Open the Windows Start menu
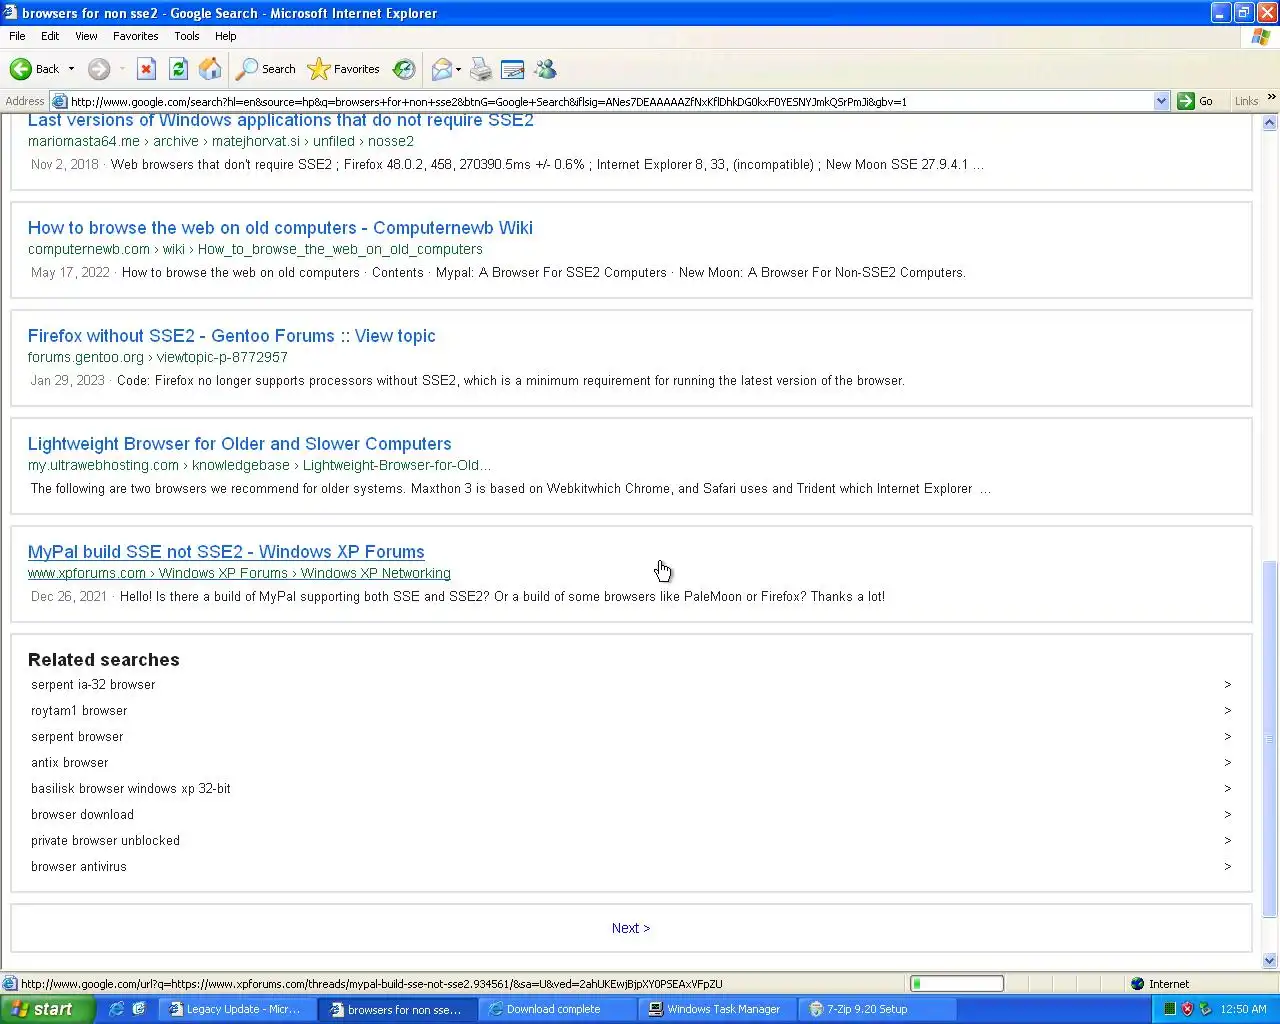Screen dimensions: 1280x1024 tap(47, 1009)
